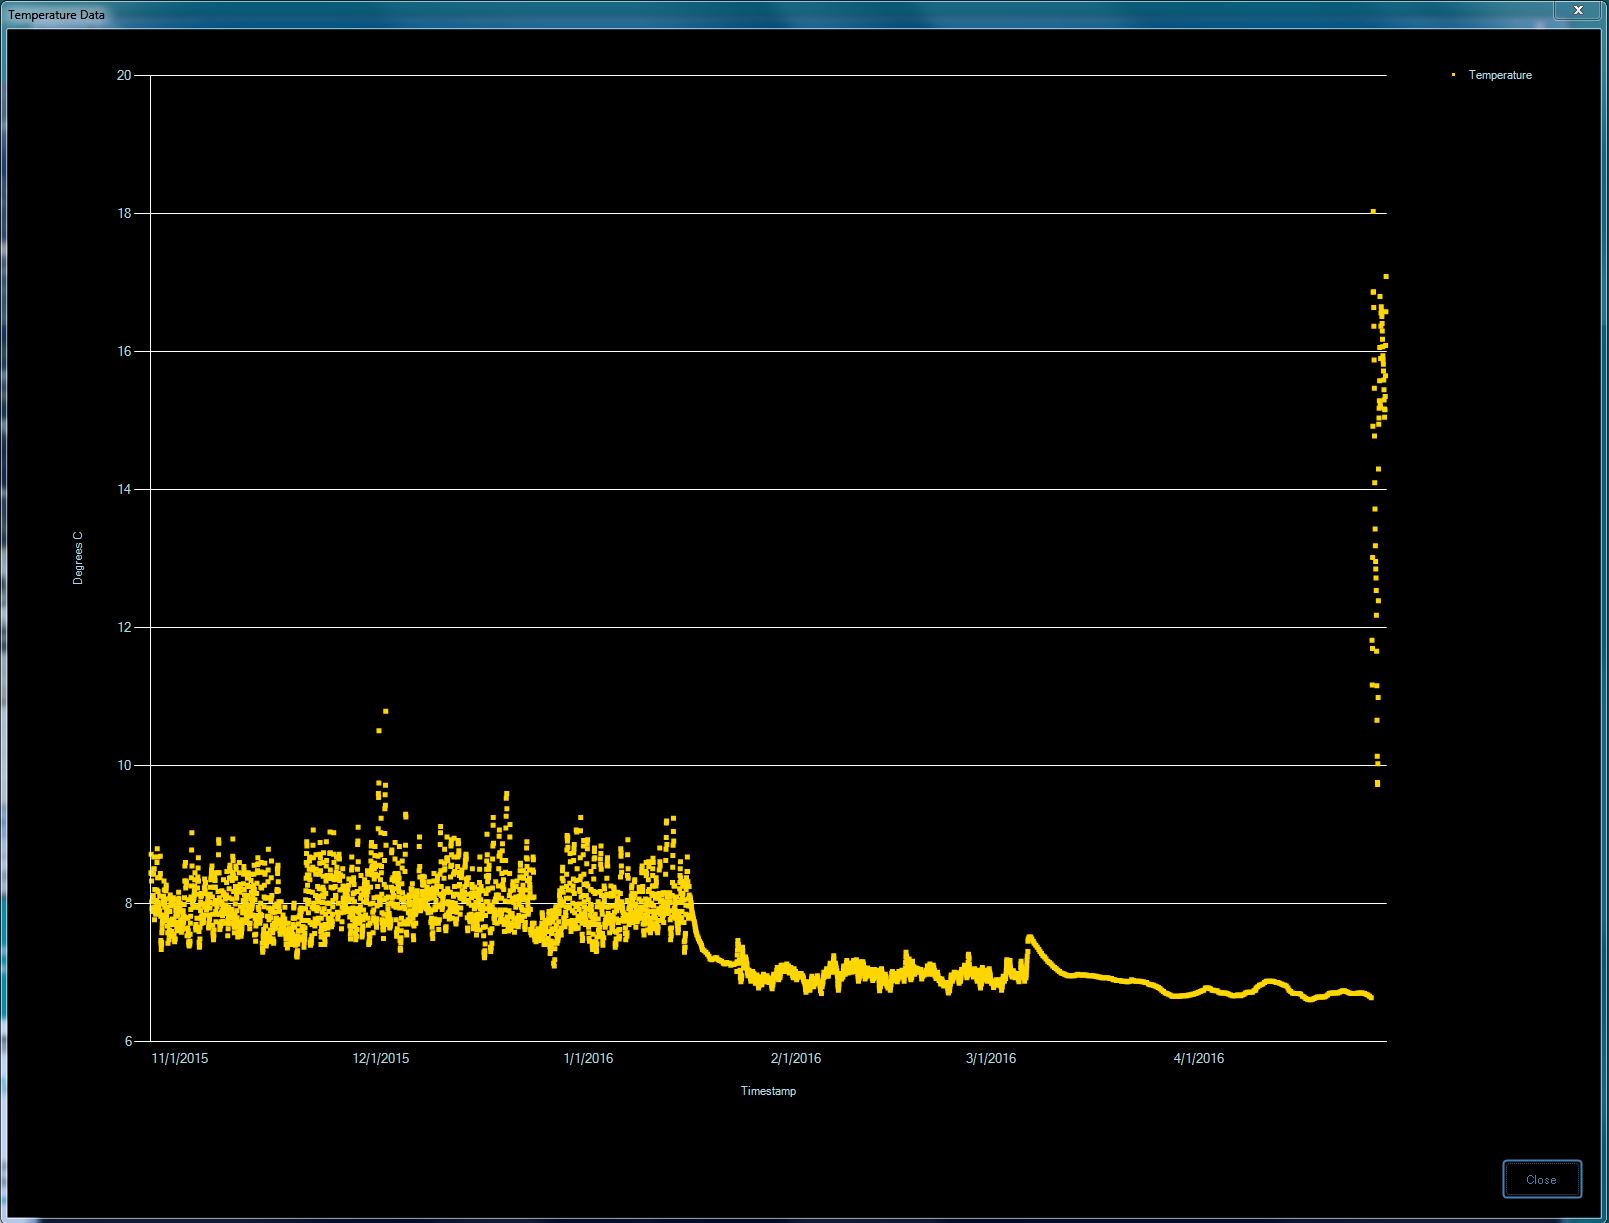This screenshot has height=1223, width=1609.
Task: Click the 2/1/2016 date tick label
Action: (796, 1058)
